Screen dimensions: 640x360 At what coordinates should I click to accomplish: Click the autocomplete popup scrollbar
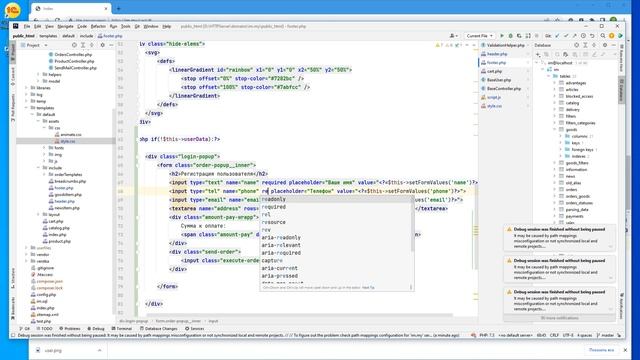pos(412,225)
